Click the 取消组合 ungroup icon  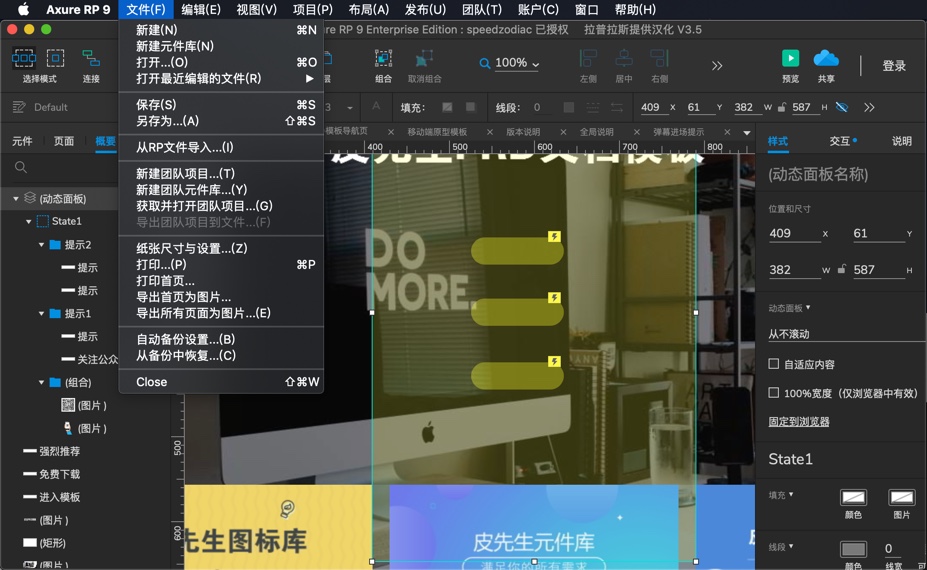click(x=424, y=59)
